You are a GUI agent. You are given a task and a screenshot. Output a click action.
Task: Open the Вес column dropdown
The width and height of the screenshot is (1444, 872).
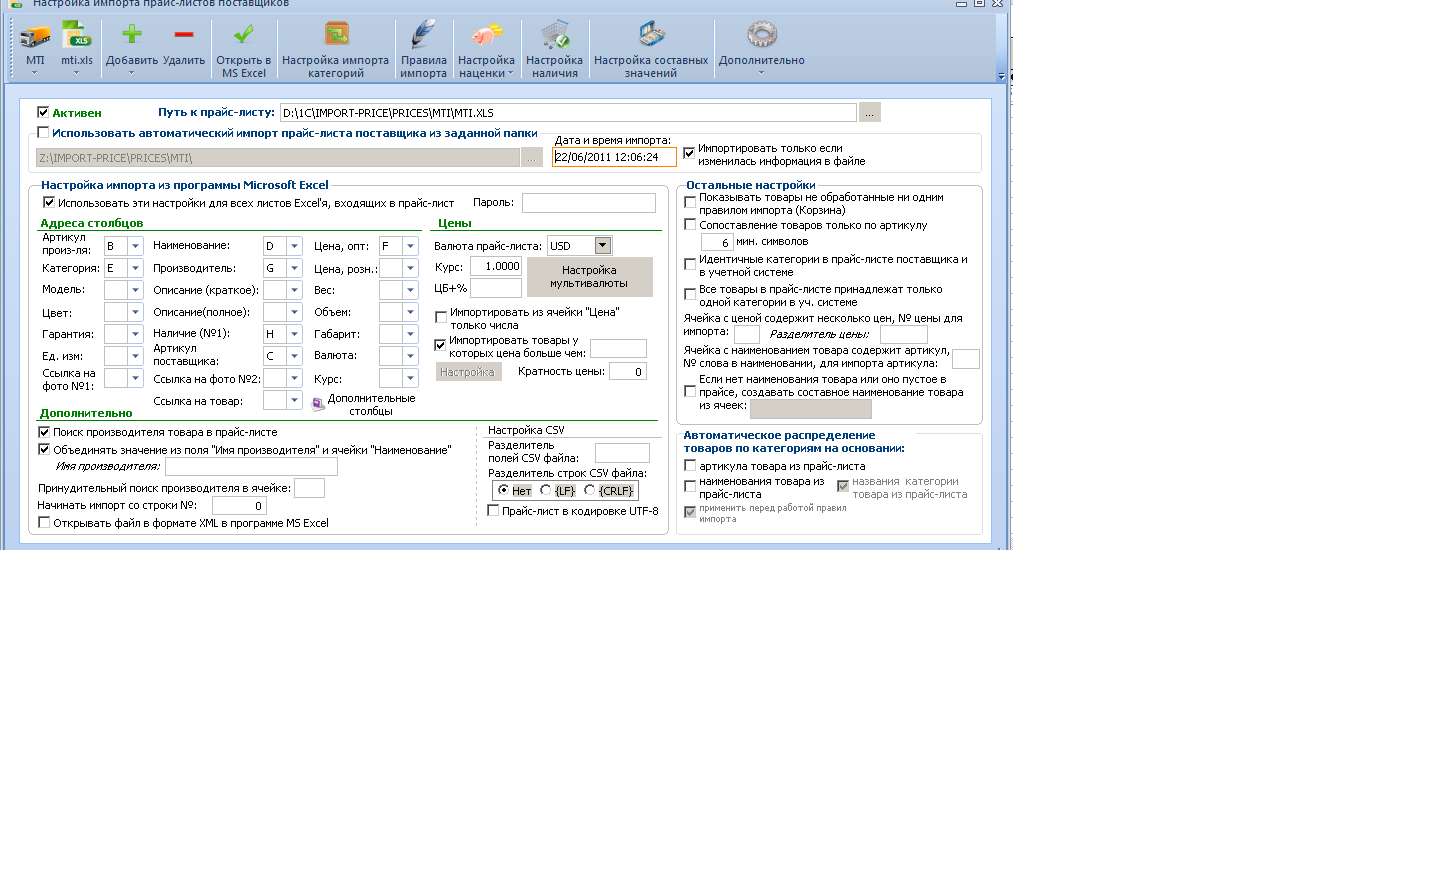pos(410,290)
